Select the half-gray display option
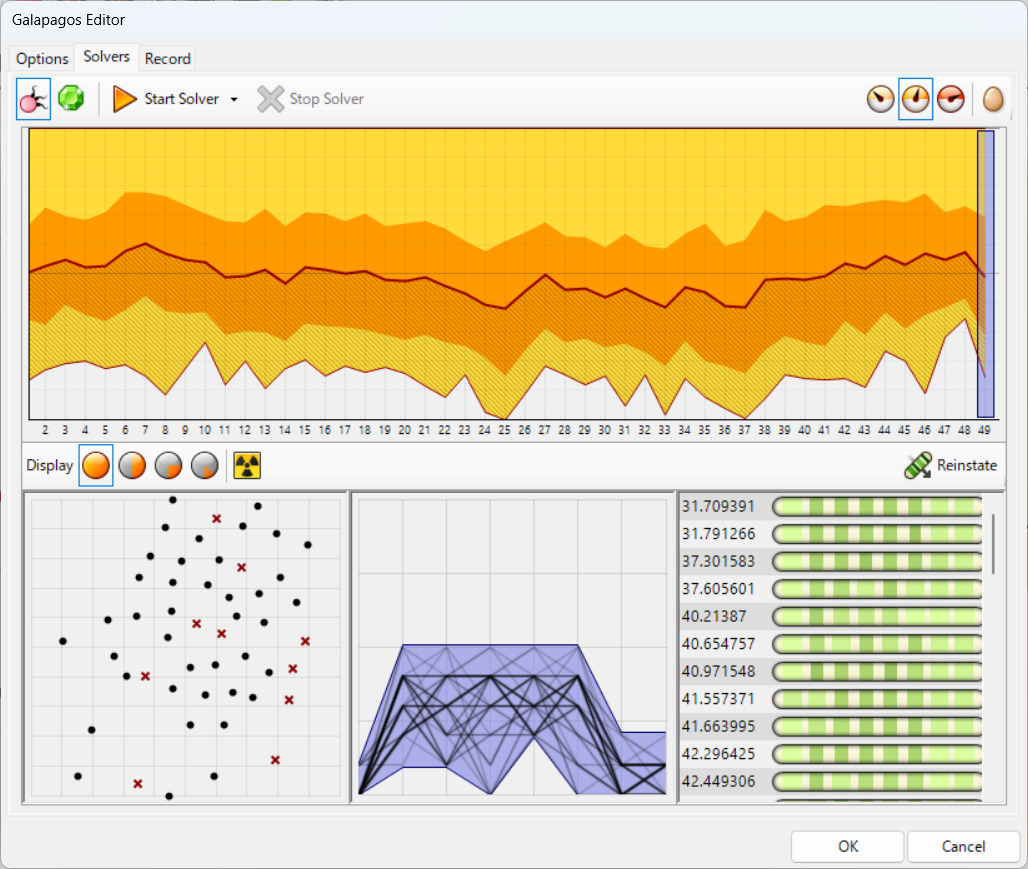This screenshot has width=1028, height=869. point(204,465)
